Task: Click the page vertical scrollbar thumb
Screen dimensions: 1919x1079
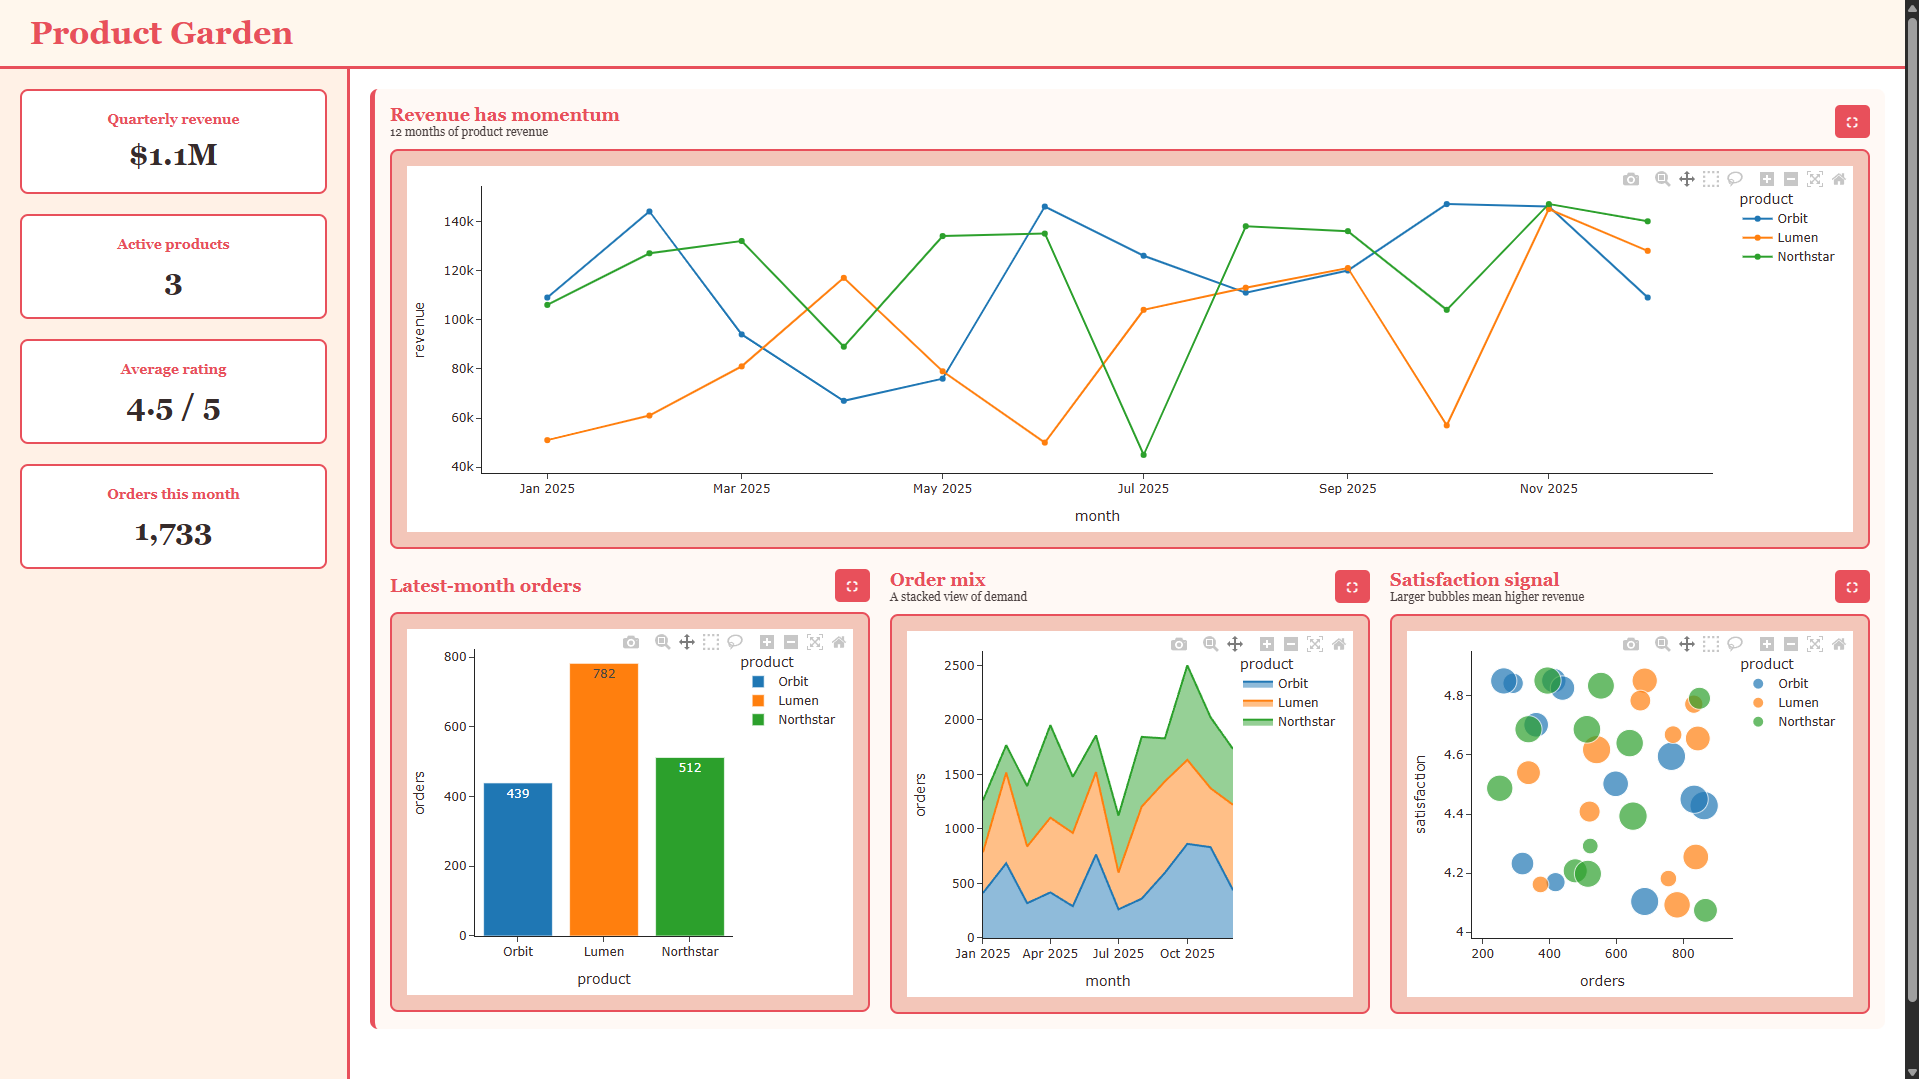Action: click(x=1912, y=510)
